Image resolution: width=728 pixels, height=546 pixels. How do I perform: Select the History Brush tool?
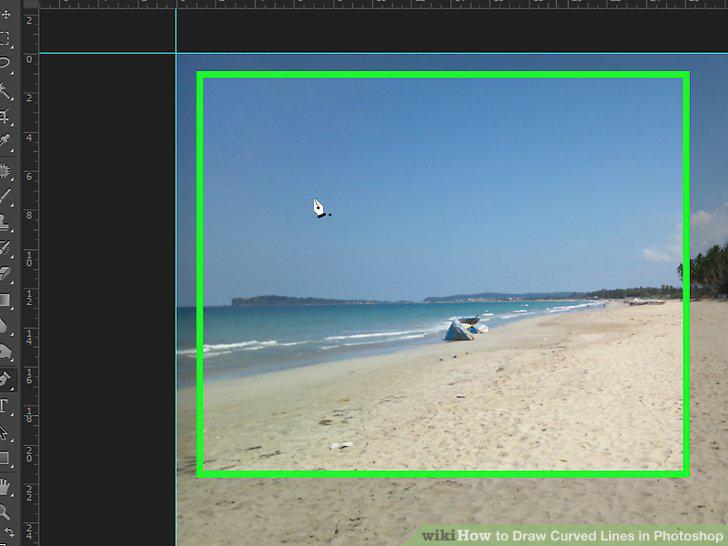[x=5, y=247]
